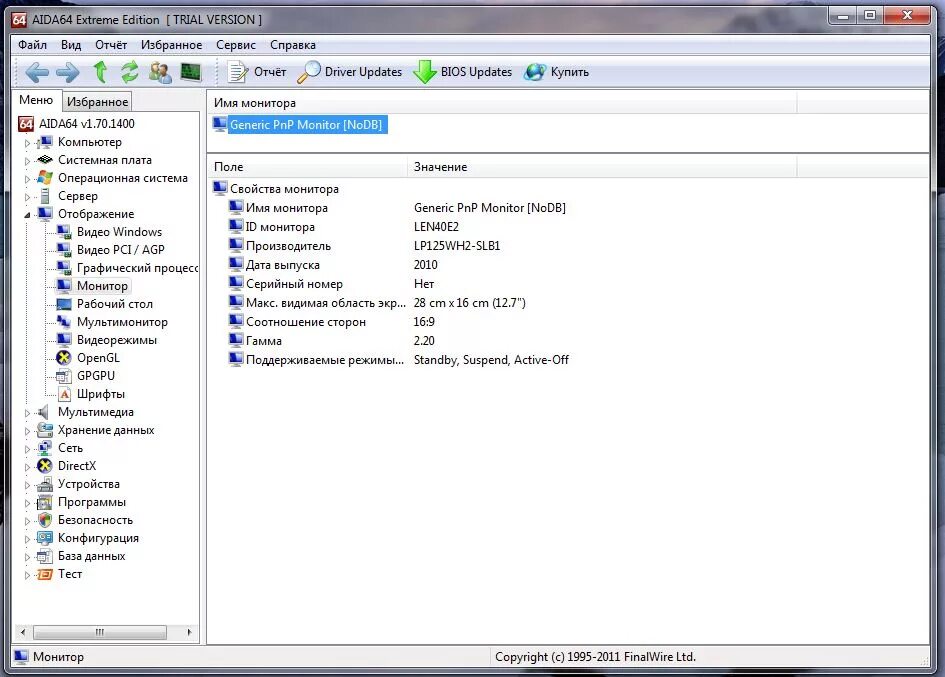Expand the Мультимедиа tree node
Viewport: 945px width, 677px height.
click(27, 414)
